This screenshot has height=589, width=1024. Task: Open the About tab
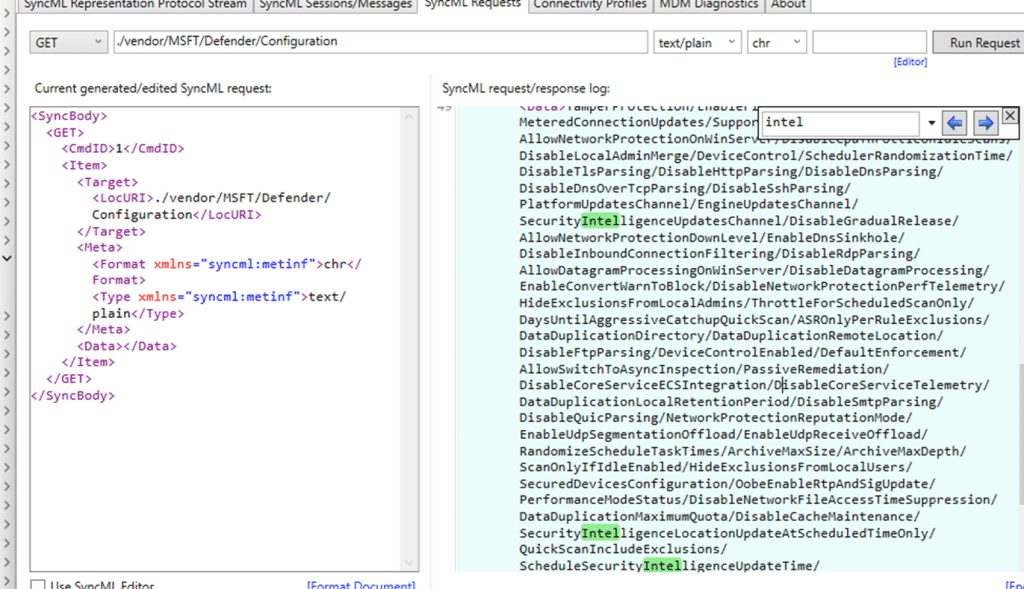pyautogui.click(x=788, y=5)
